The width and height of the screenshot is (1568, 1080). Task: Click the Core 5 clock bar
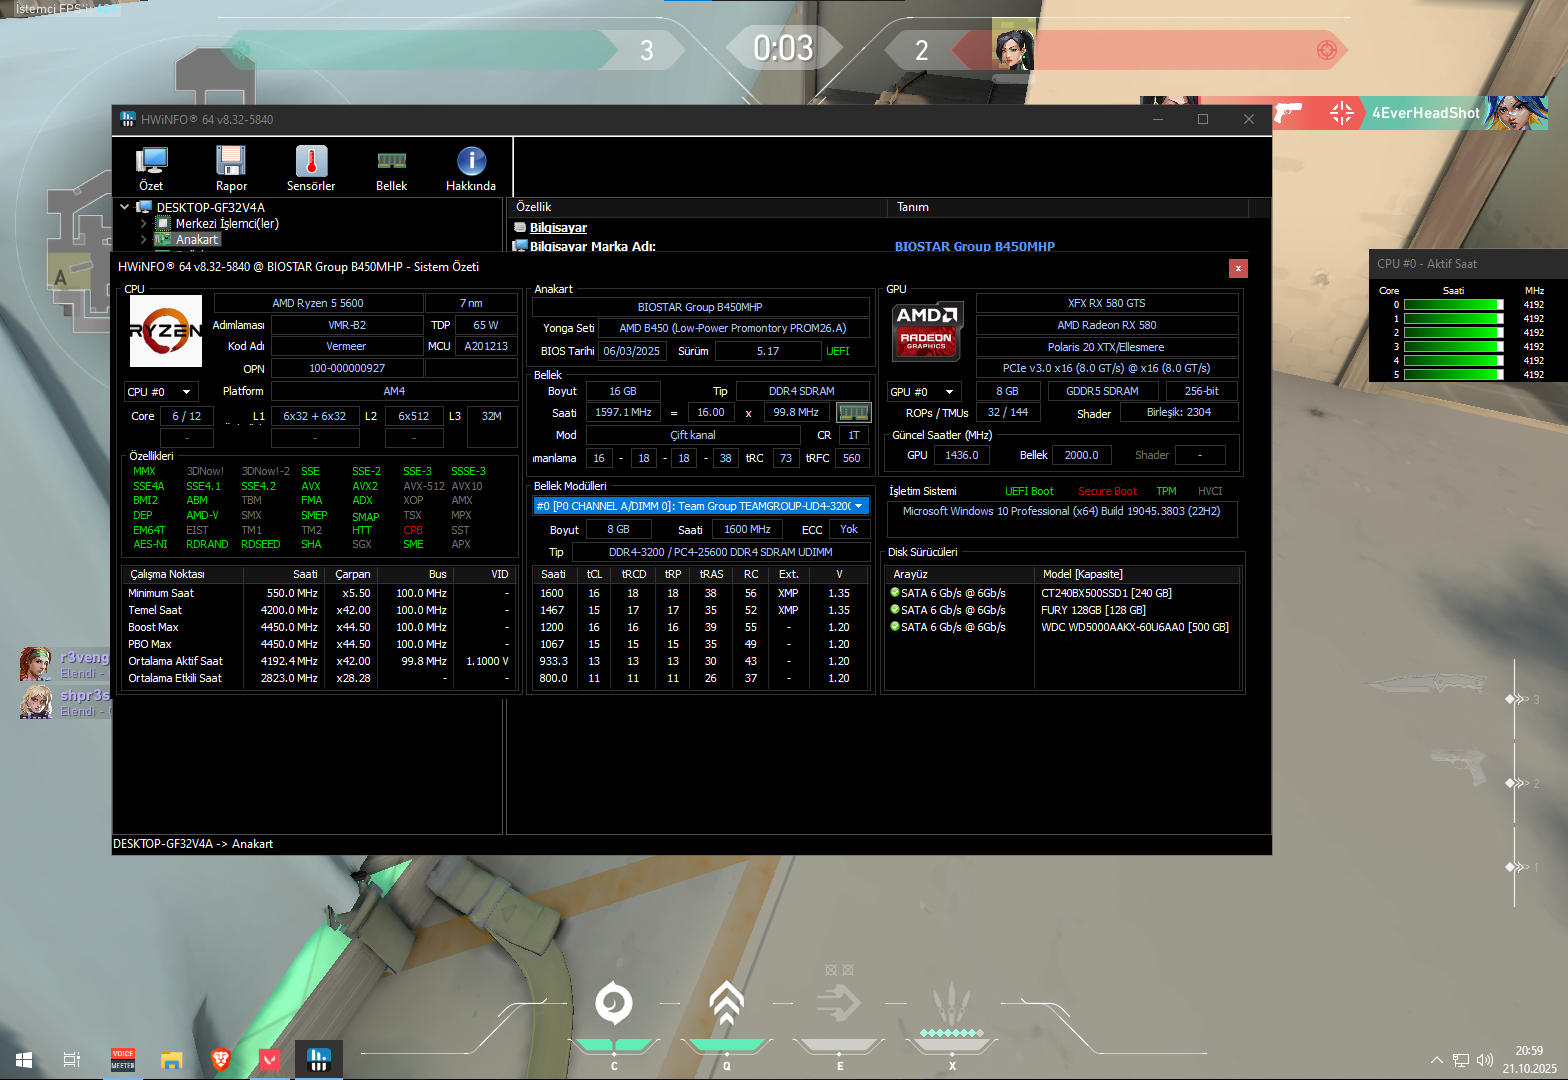[1453, 375]
